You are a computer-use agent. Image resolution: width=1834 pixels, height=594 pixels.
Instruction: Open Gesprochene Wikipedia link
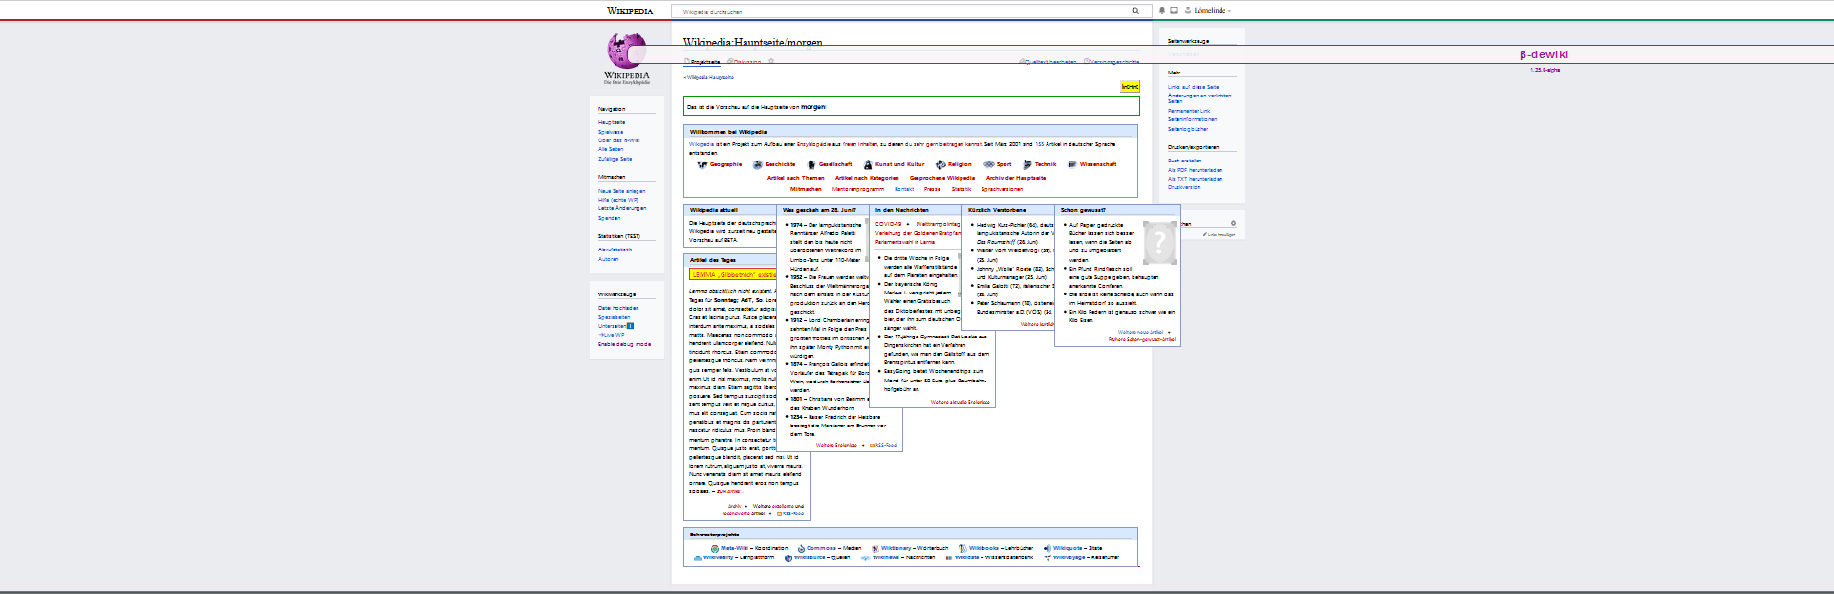pos(942,178)
